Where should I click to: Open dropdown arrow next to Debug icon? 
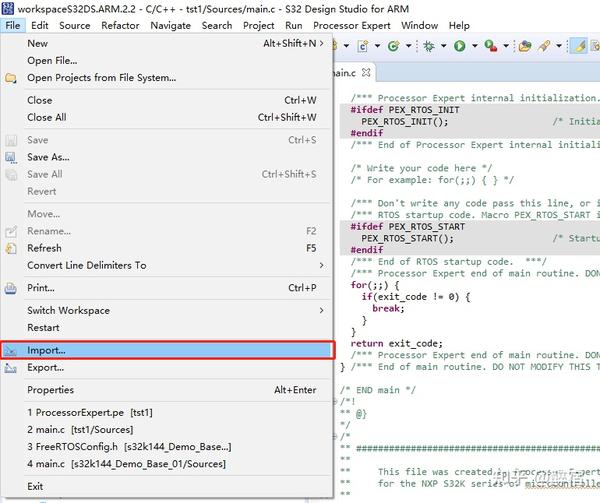pyautogui.click(x=444, y=46)
